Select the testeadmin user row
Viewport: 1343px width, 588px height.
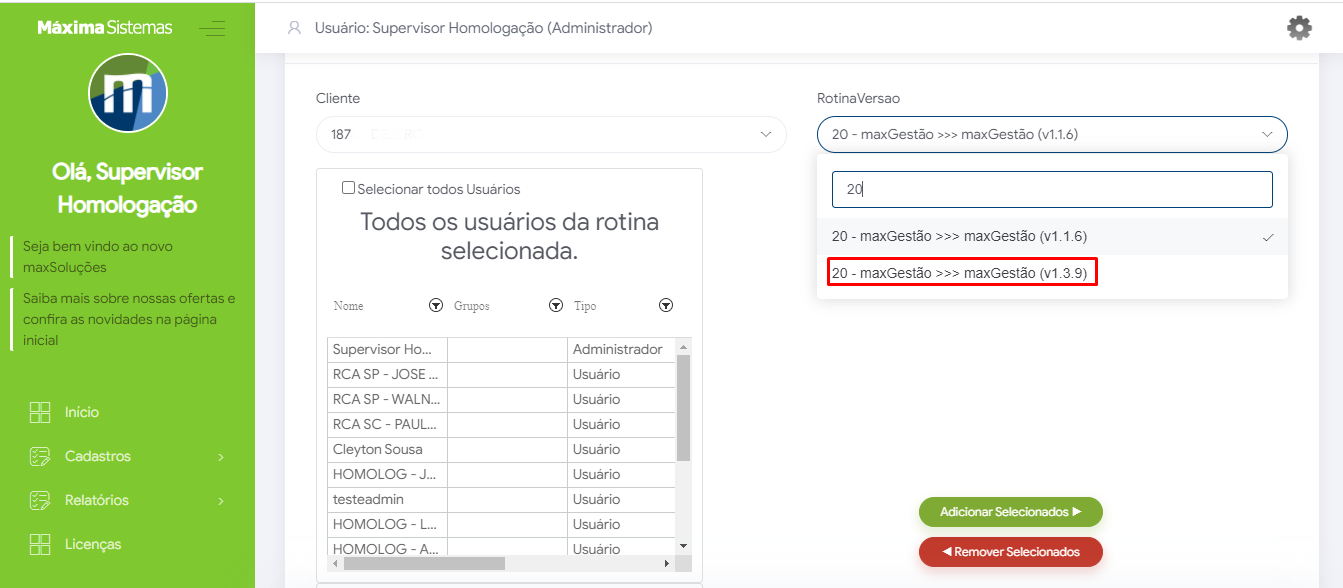[386, 499]
